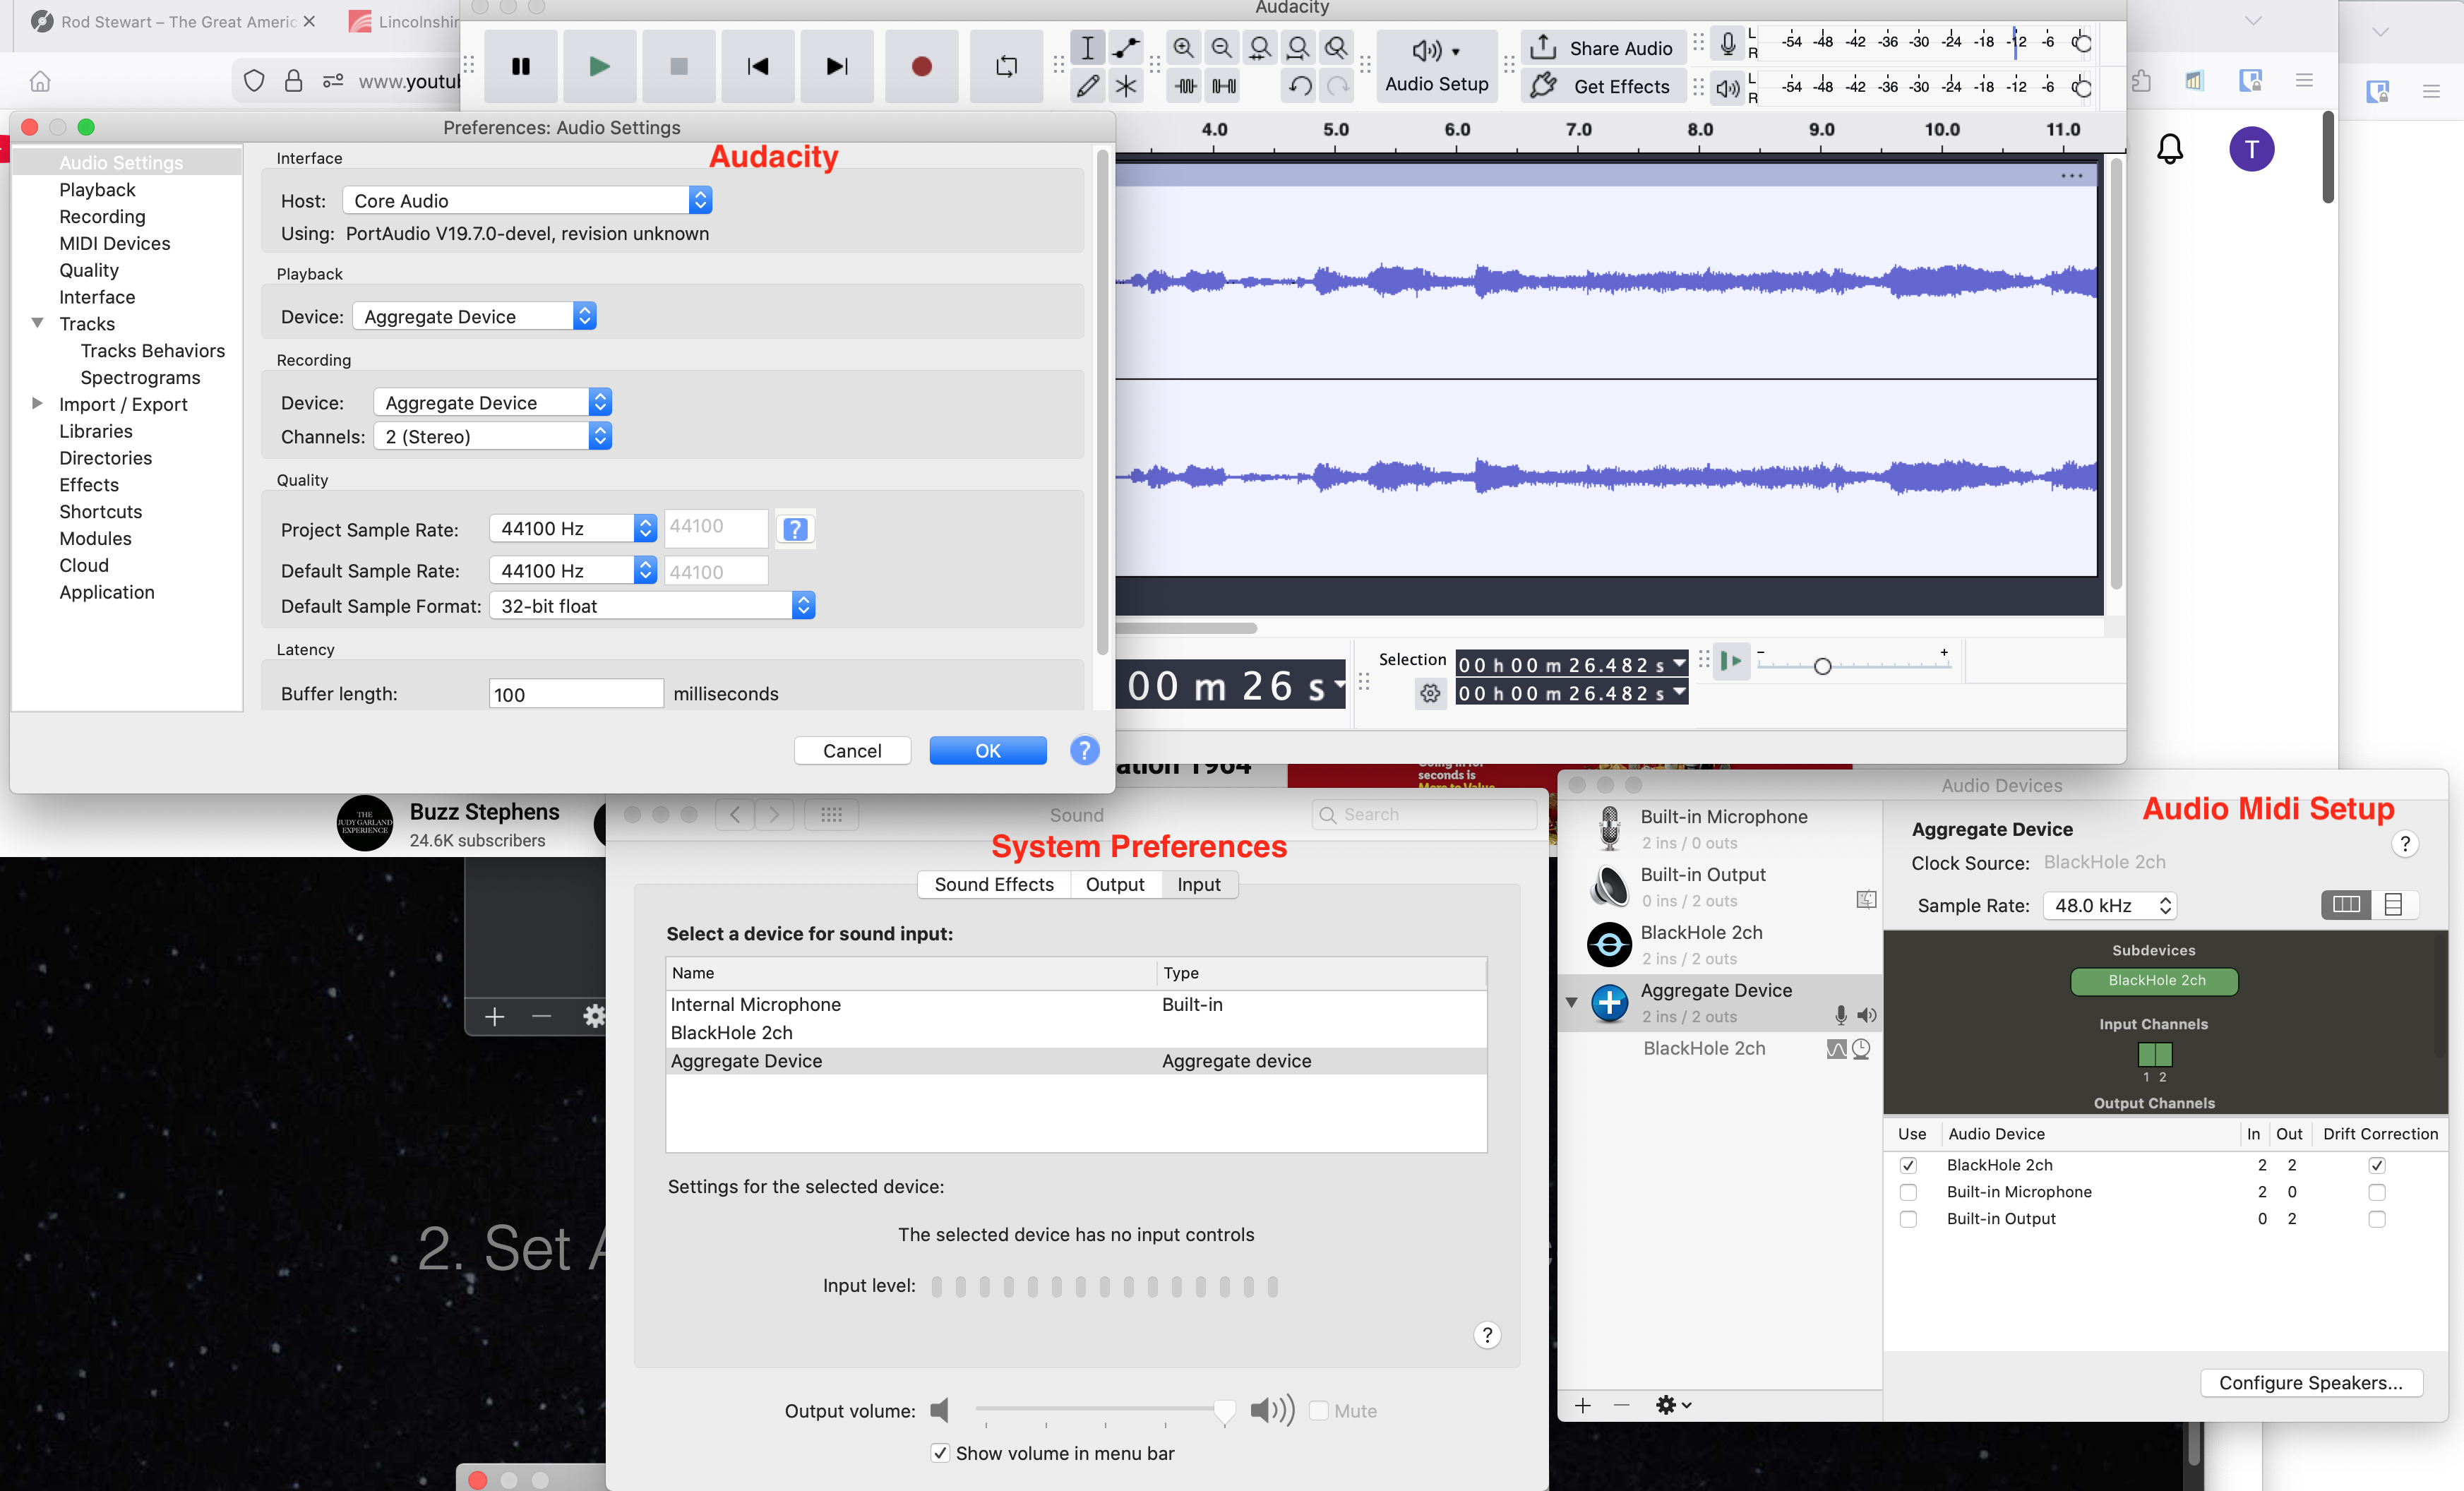
Task: Open the Channels 2 (Stereo) dropdown
Action: click(493, 436)
